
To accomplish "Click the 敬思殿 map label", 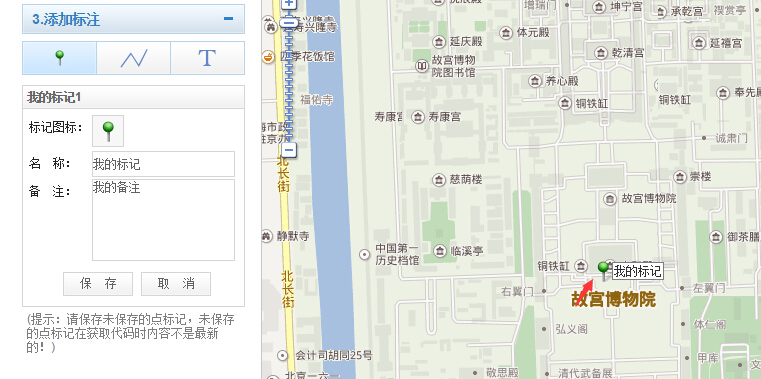I will [502, 373].
